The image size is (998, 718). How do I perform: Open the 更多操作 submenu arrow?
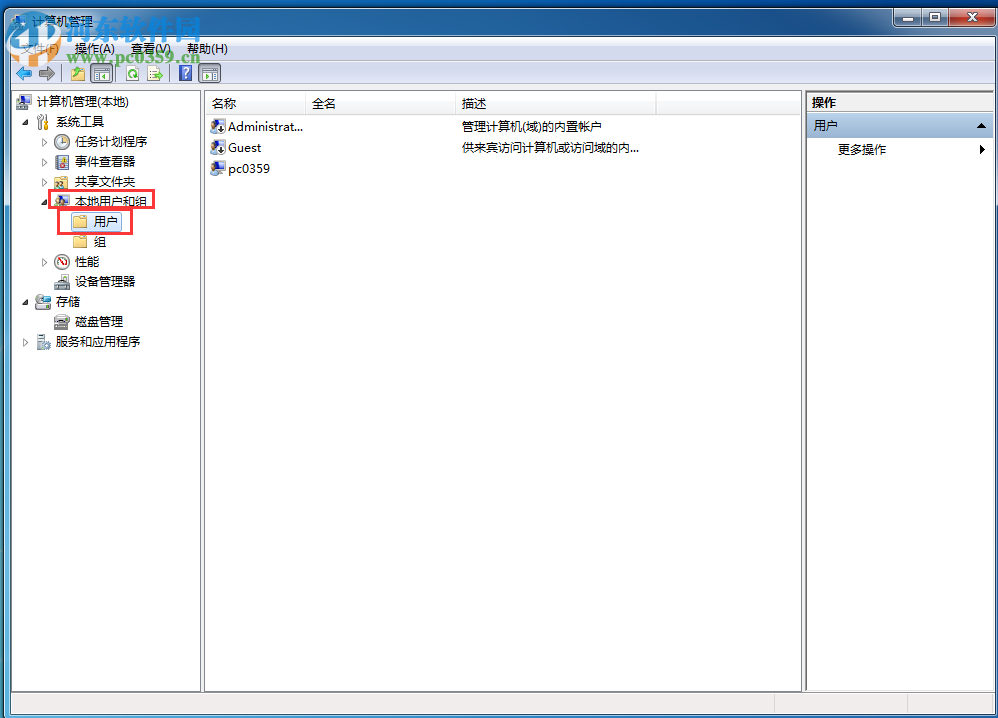tap(982, 150)
